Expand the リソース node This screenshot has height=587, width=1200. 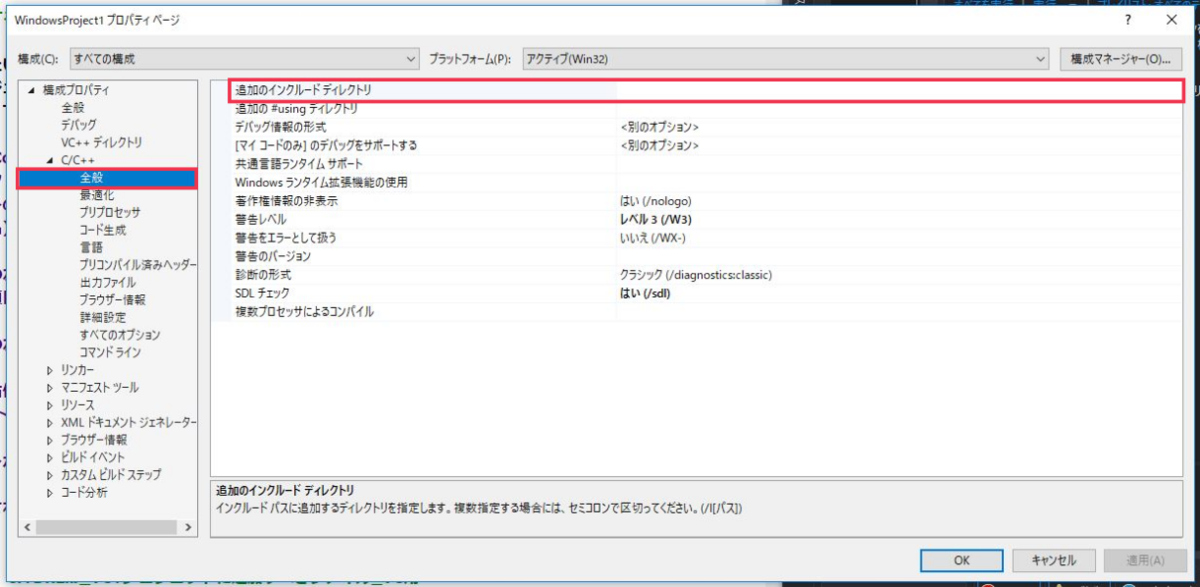point(50,405)
